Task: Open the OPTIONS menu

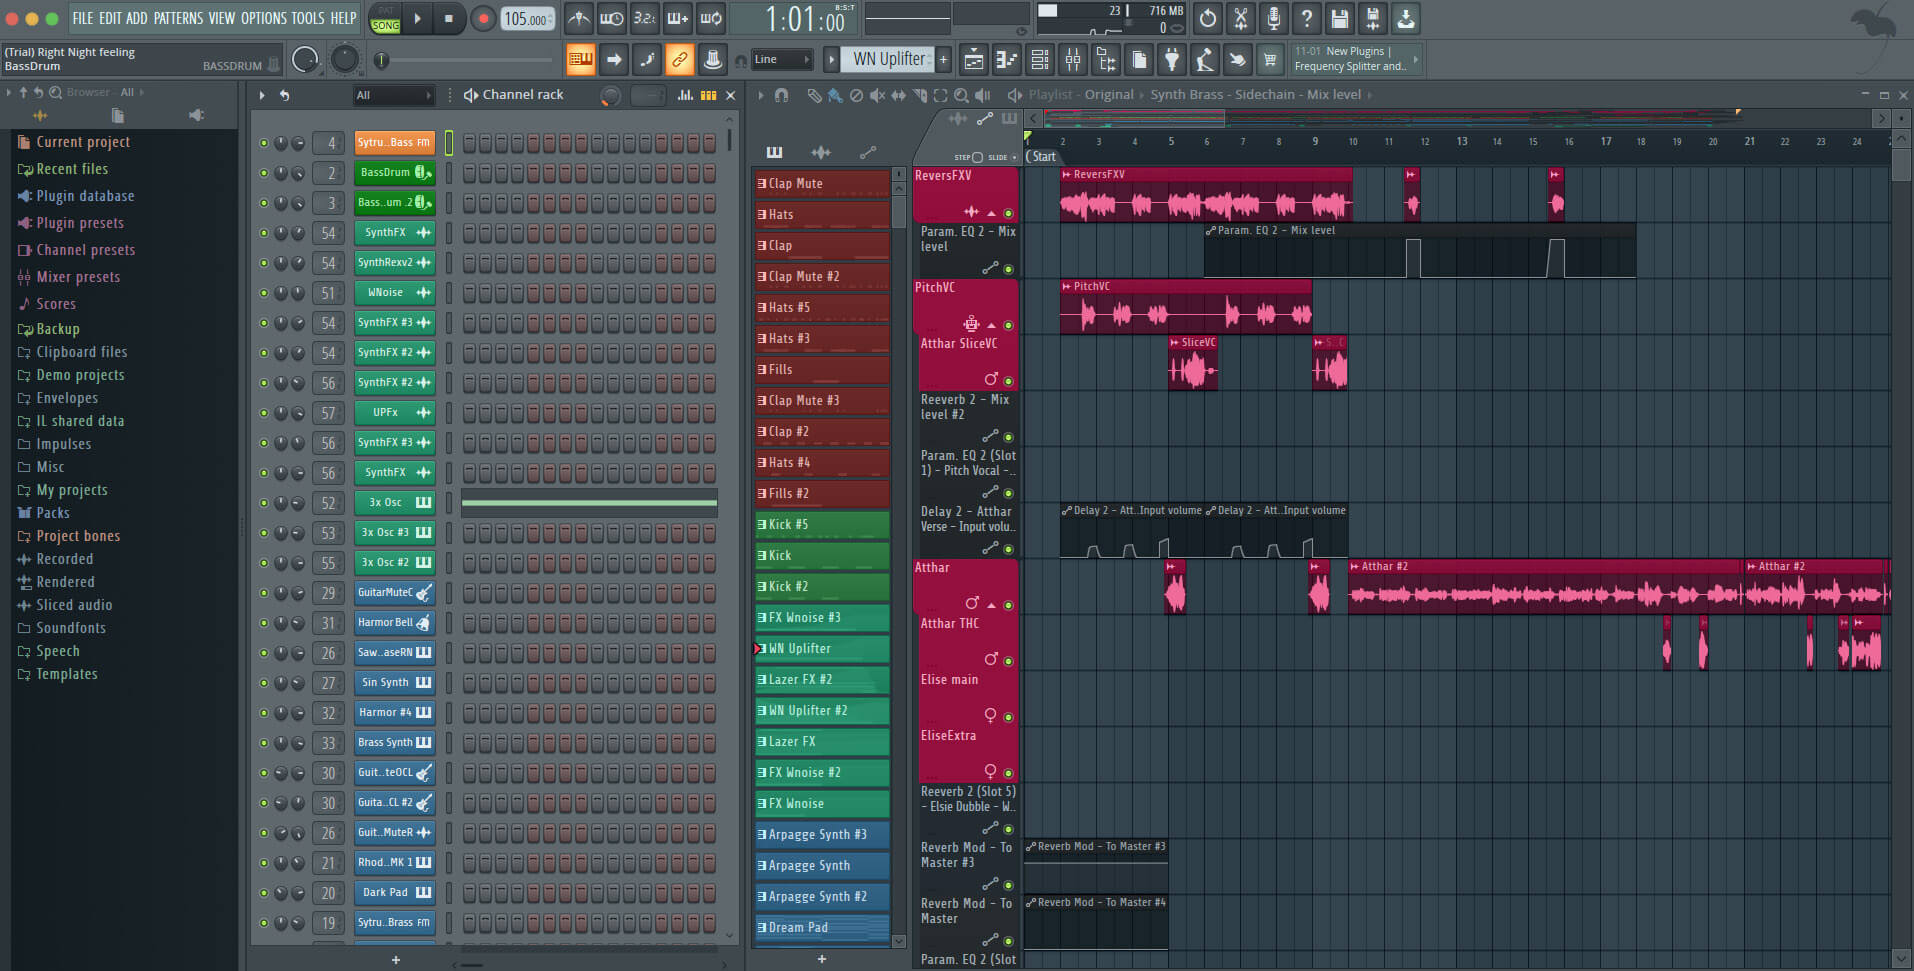Action: click(264, 18)
